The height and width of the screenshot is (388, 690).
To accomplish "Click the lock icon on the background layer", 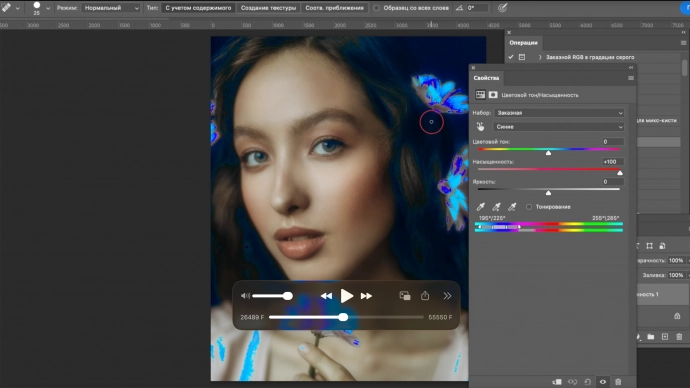I will click(677, 316).
